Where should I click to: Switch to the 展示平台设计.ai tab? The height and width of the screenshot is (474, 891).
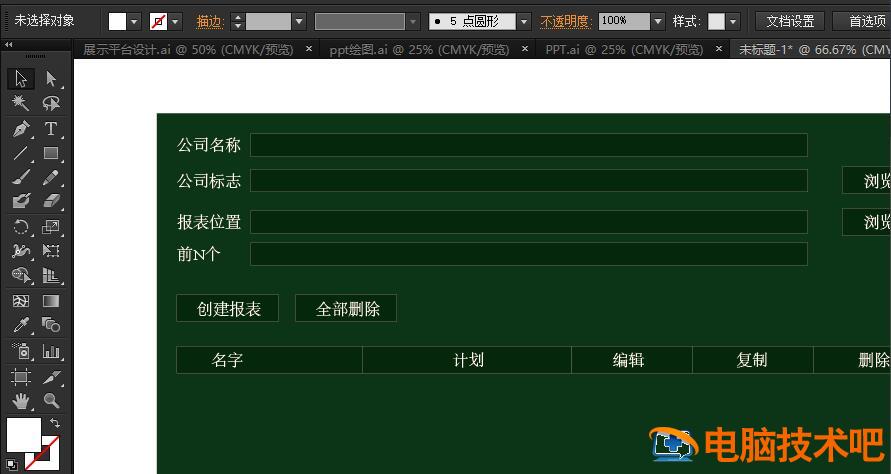point(187,49)
